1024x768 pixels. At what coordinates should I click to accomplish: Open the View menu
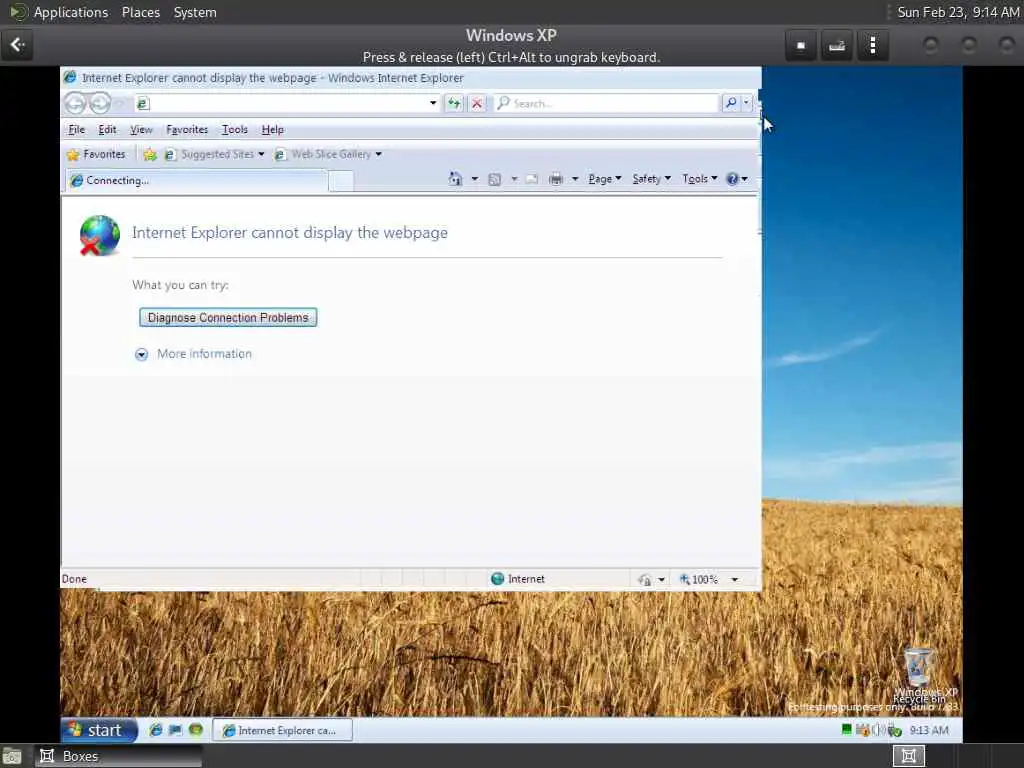141,130
